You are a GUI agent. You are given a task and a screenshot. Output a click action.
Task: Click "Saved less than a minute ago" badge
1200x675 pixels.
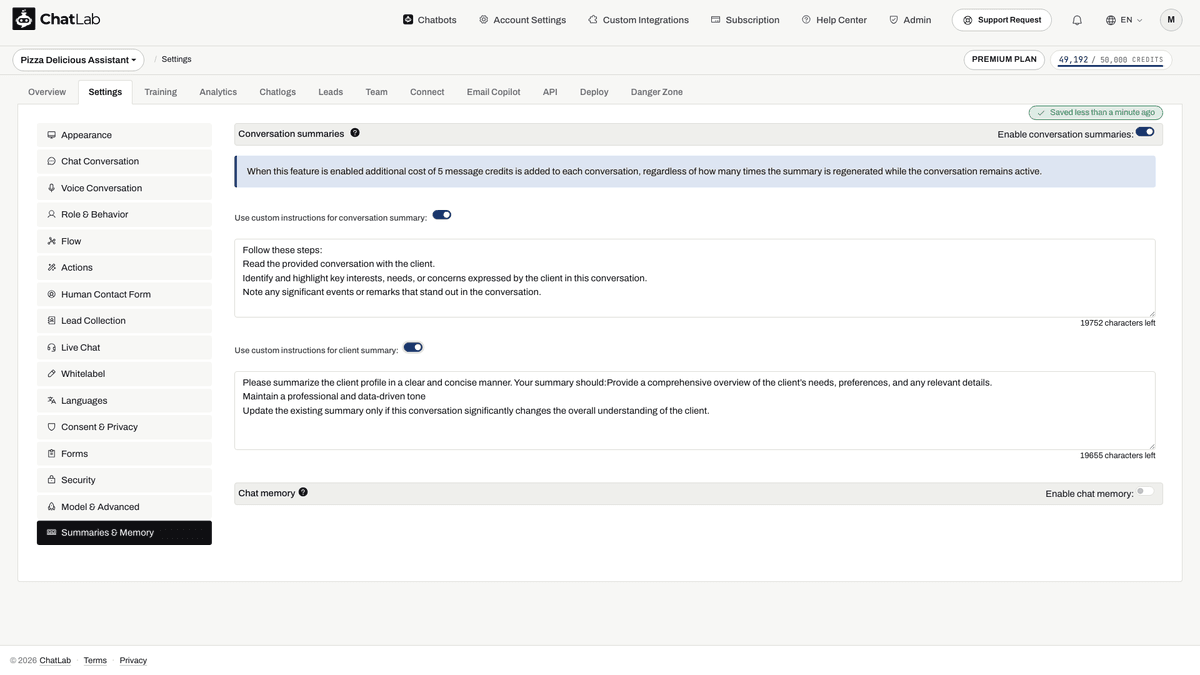click(x=1096, y=113)
